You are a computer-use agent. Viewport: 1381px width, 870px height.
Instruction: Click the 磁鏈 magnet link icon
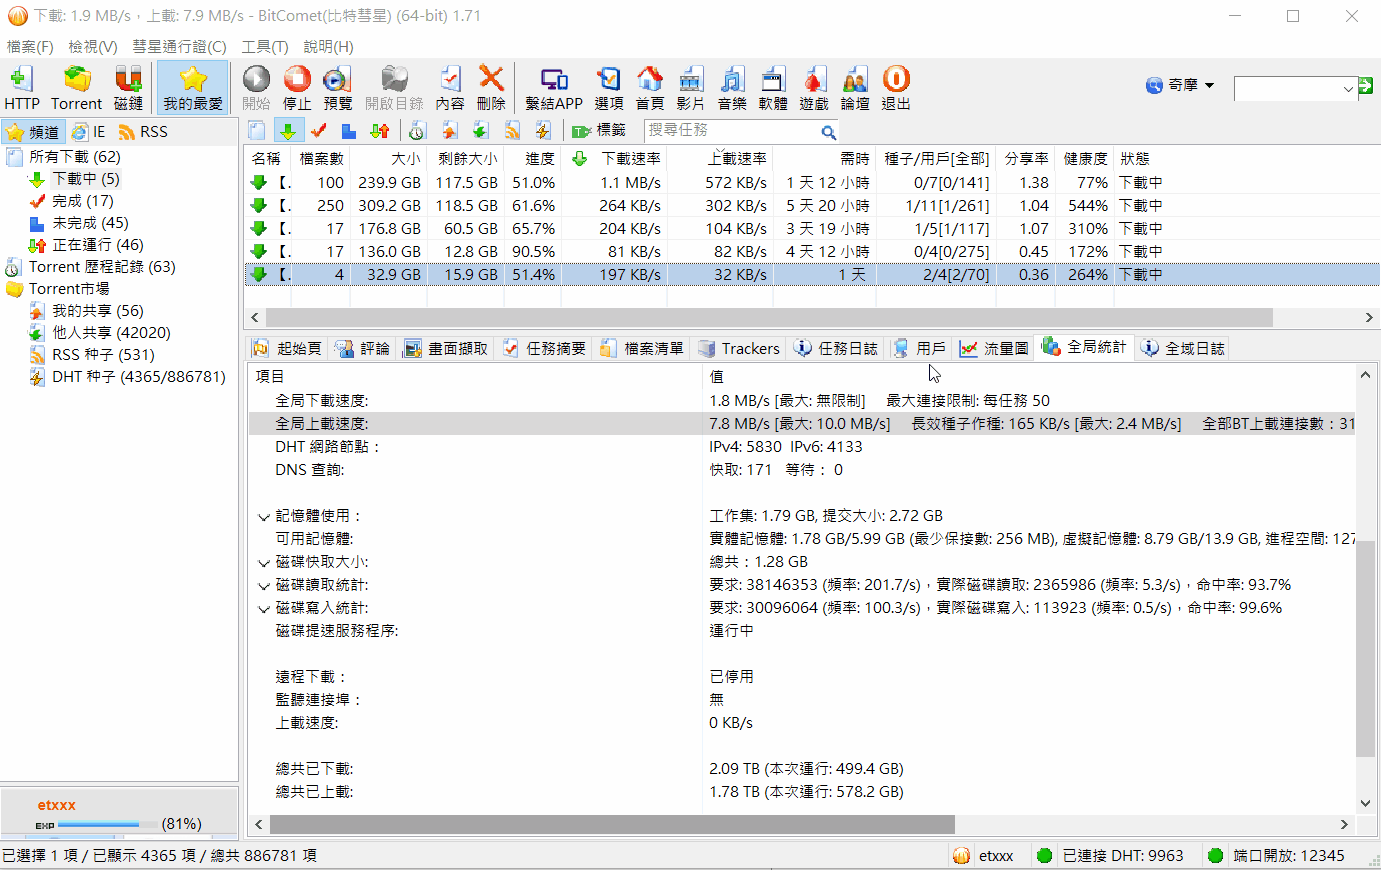pos(128,88)
